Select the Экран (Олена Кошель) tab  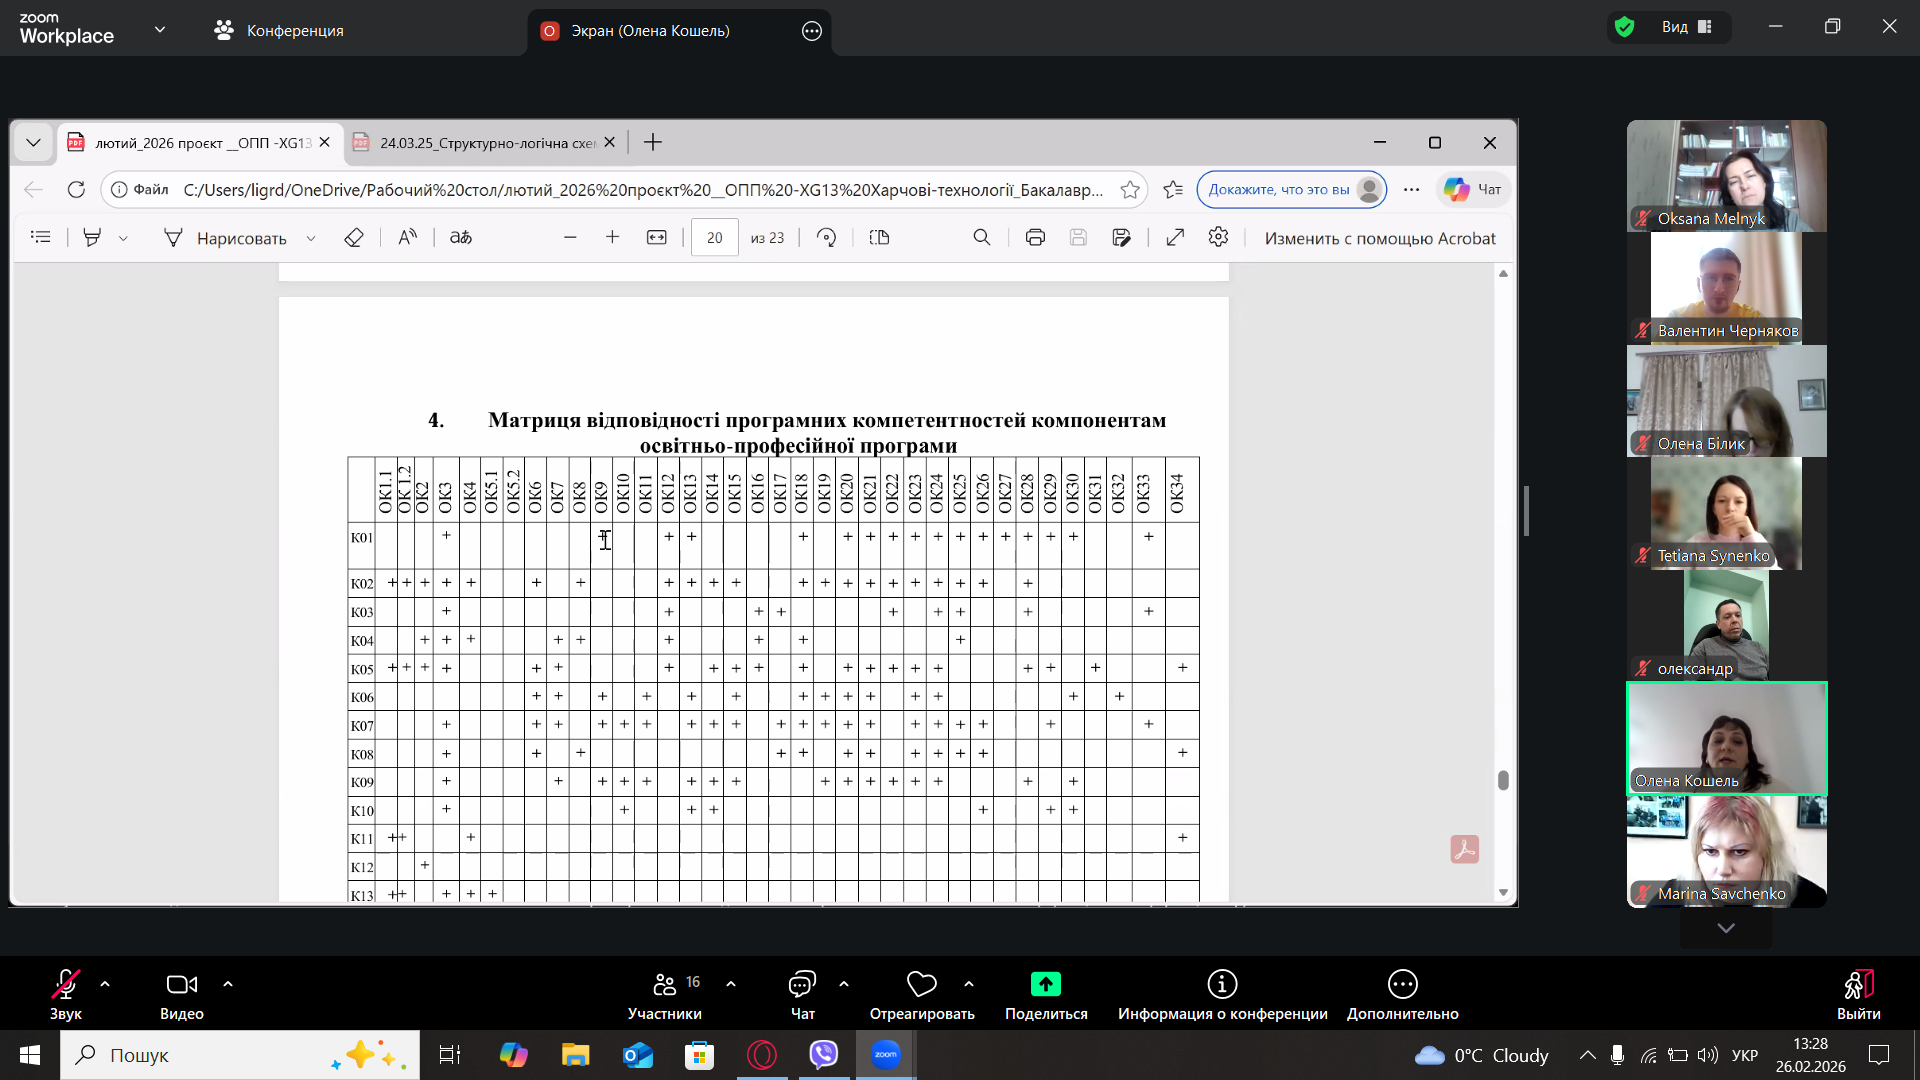click(650, 31)
